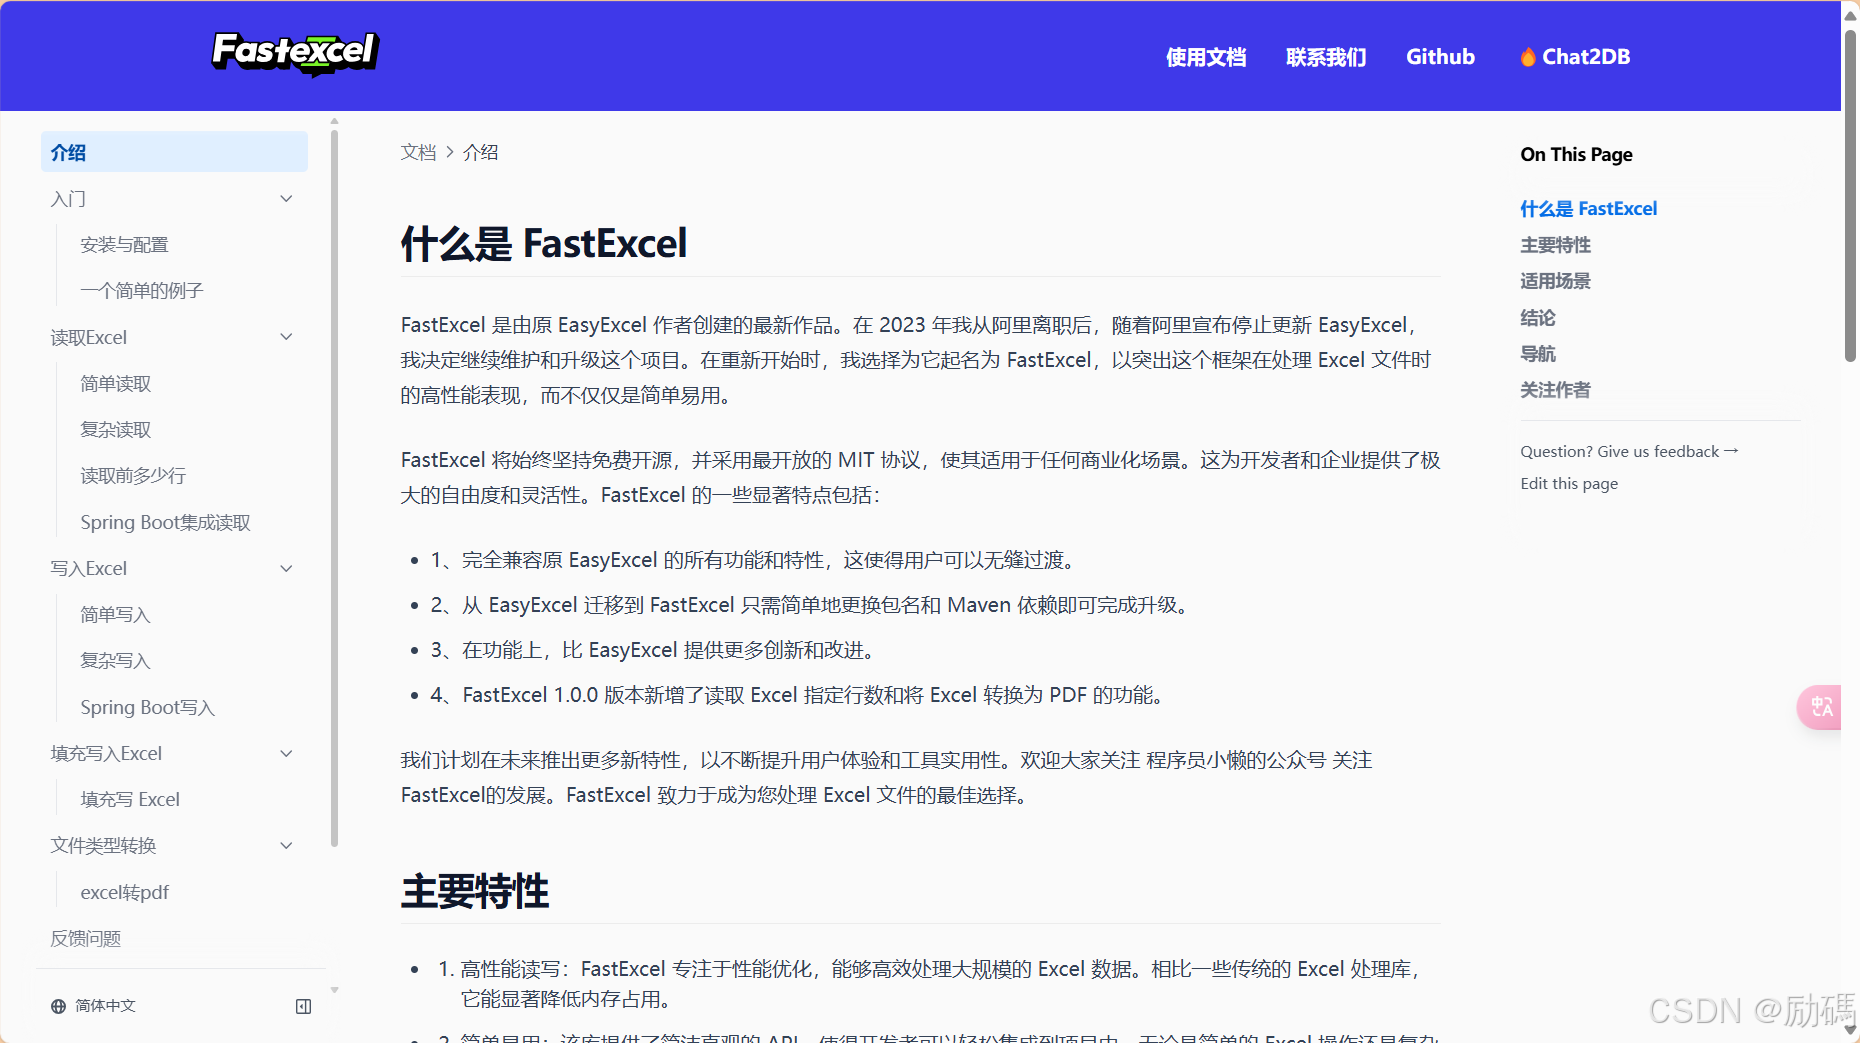Click the floating pink translate button

pyautogui.click(x=1820, y=707)
